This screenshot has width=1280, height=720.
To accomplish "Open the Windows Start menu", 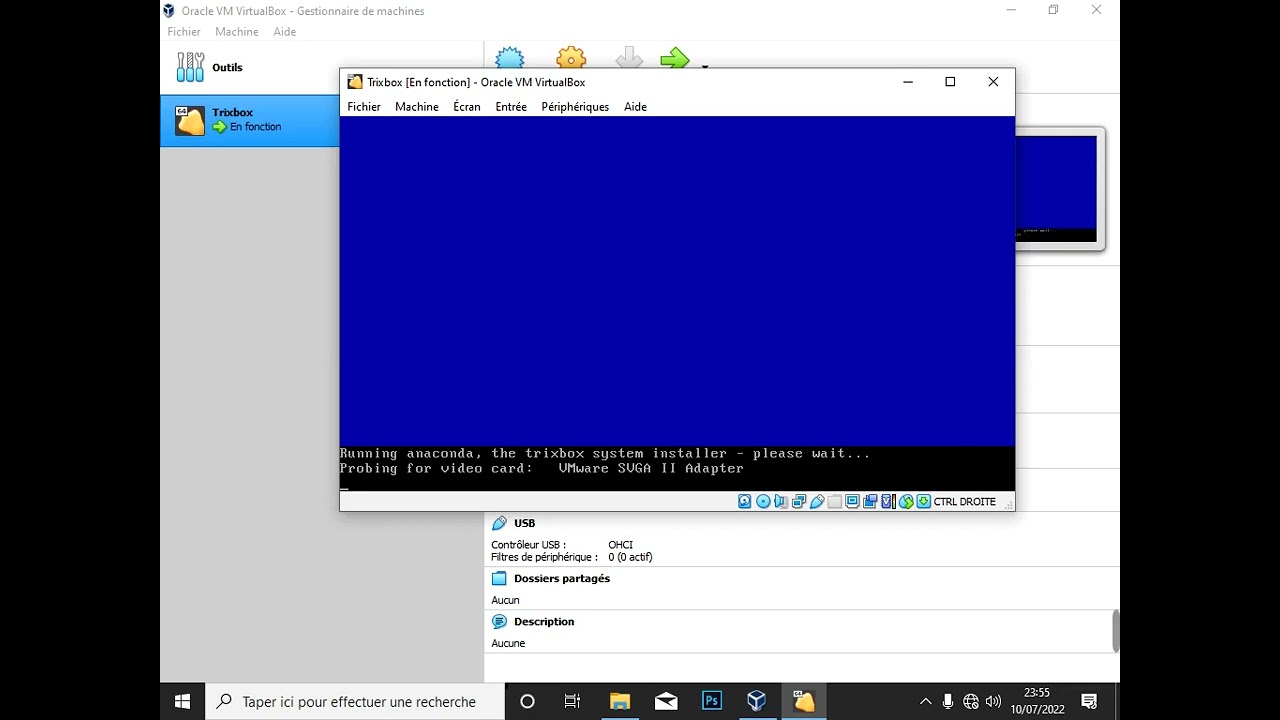I will pyautogui.click(x=183, y=701).
